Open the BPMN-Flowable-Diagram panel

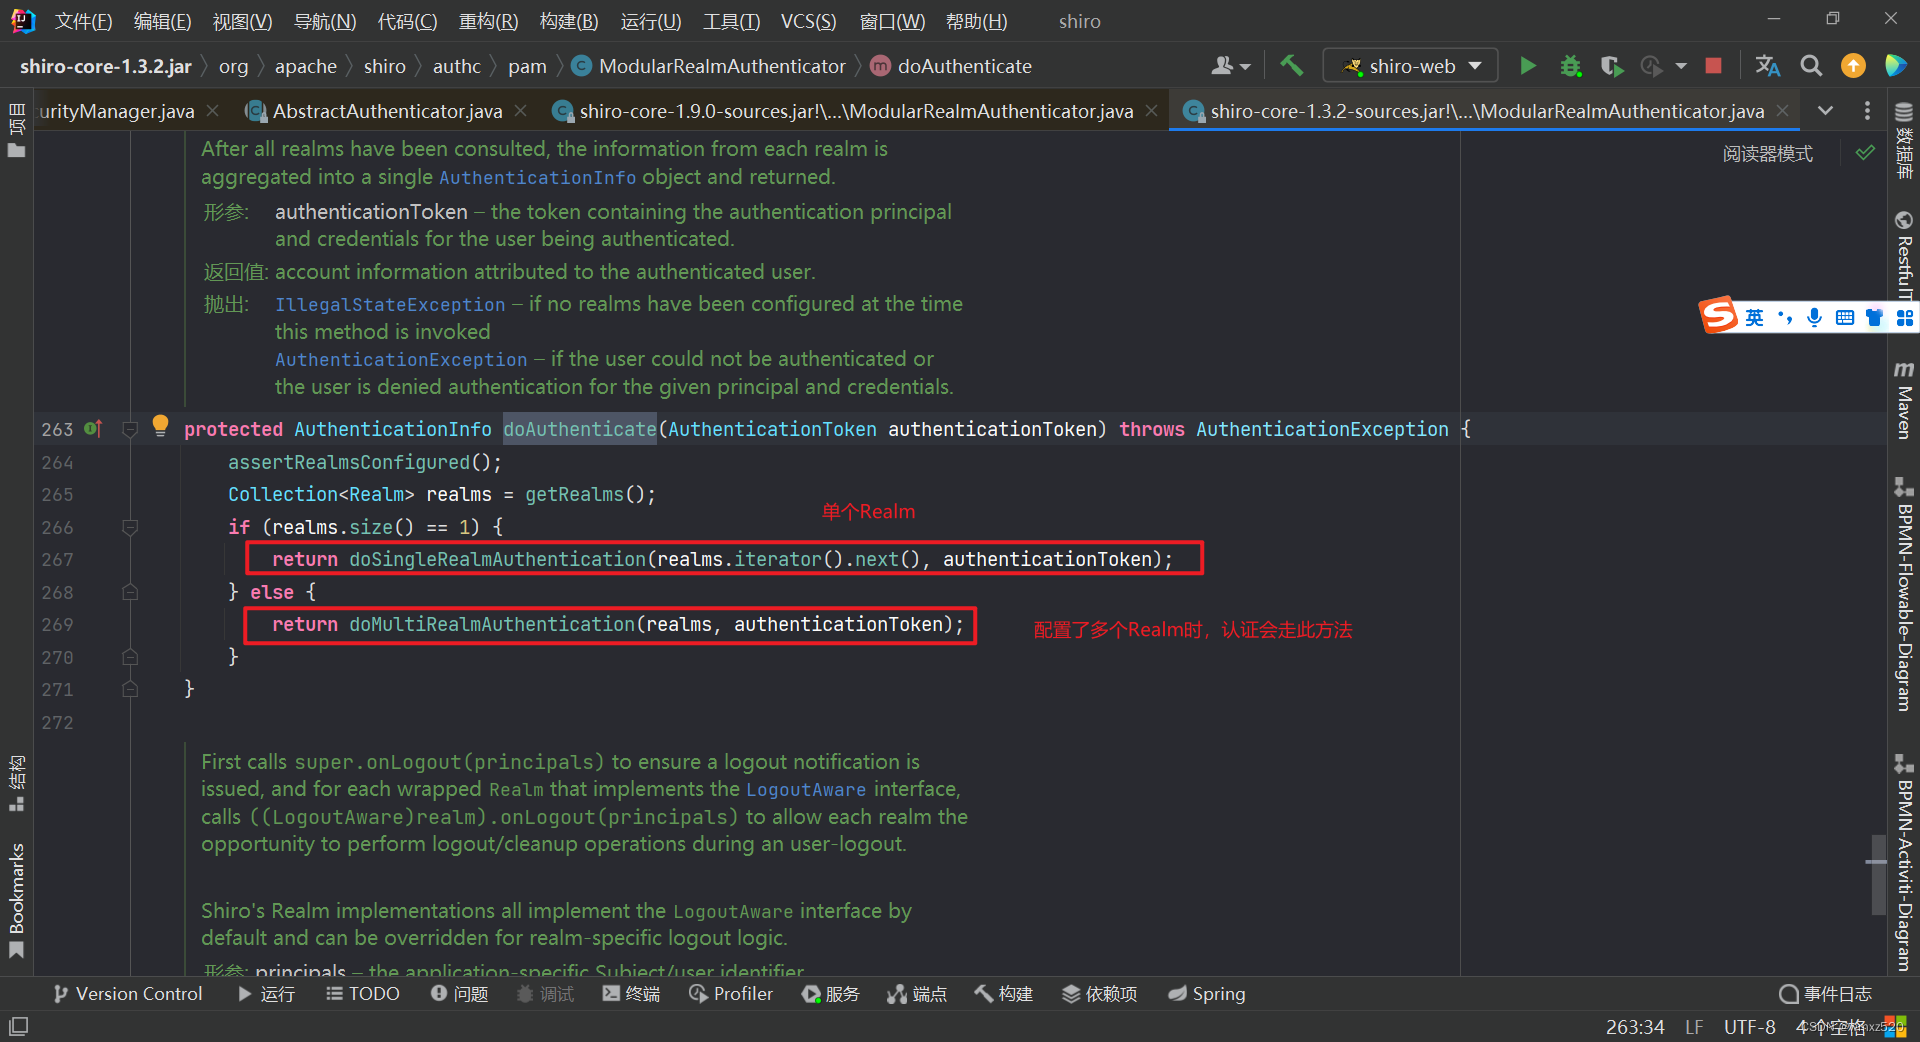point(1904,595)
